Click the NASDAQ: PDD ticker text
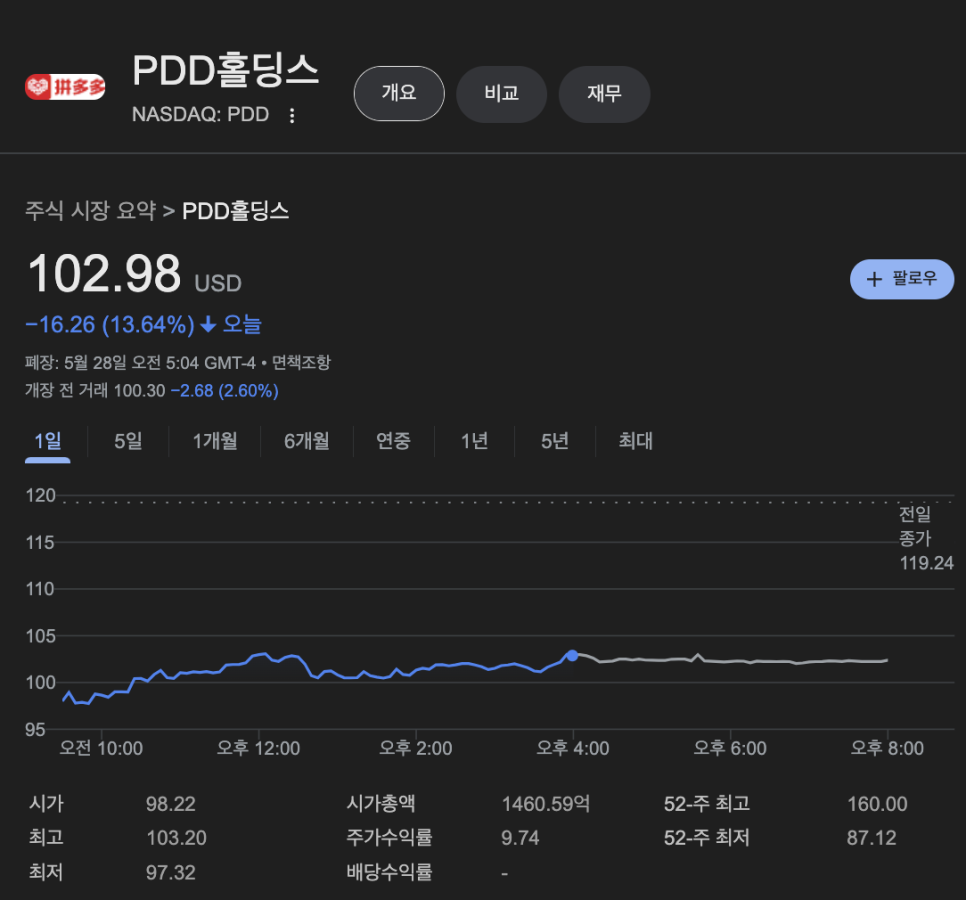 (x=200, y=115)
